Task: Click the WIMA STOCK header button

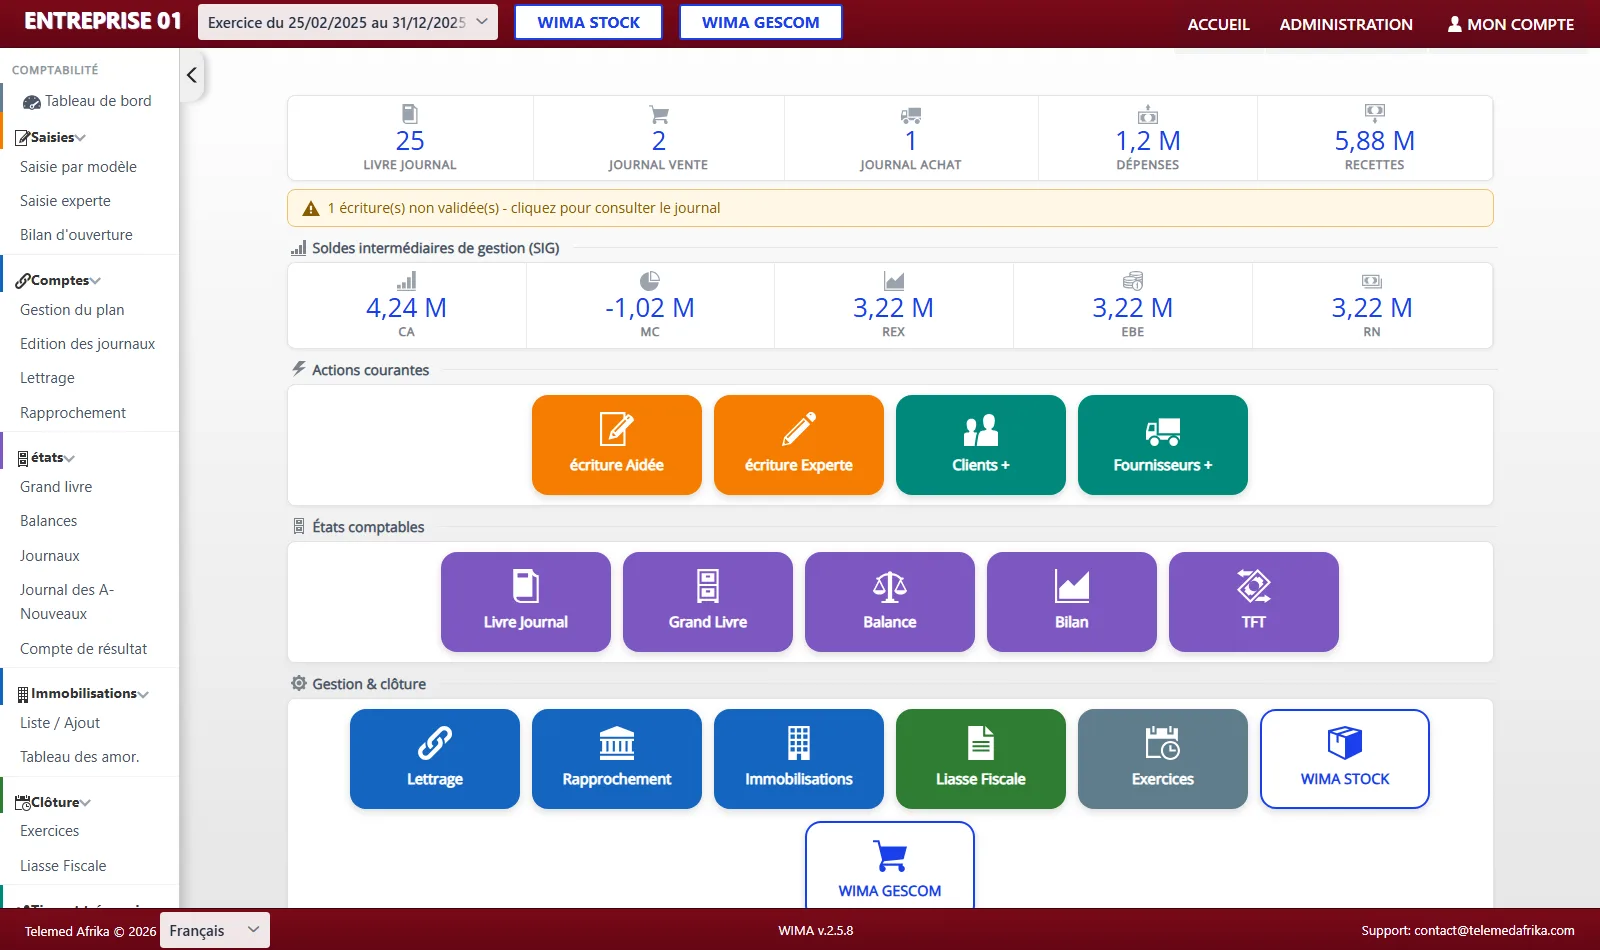Action: click(x=588, y=22)
